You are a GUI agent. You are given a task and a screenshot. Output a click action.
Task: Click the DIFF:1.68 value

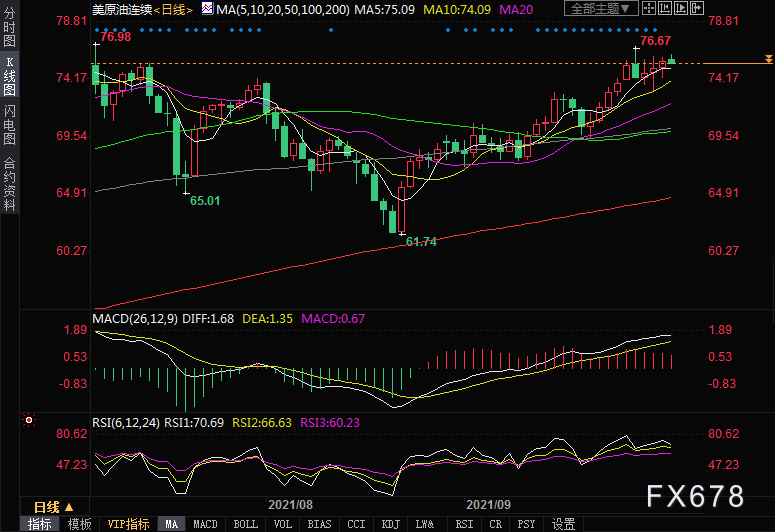pyautogui.click(x=208, y=318)
